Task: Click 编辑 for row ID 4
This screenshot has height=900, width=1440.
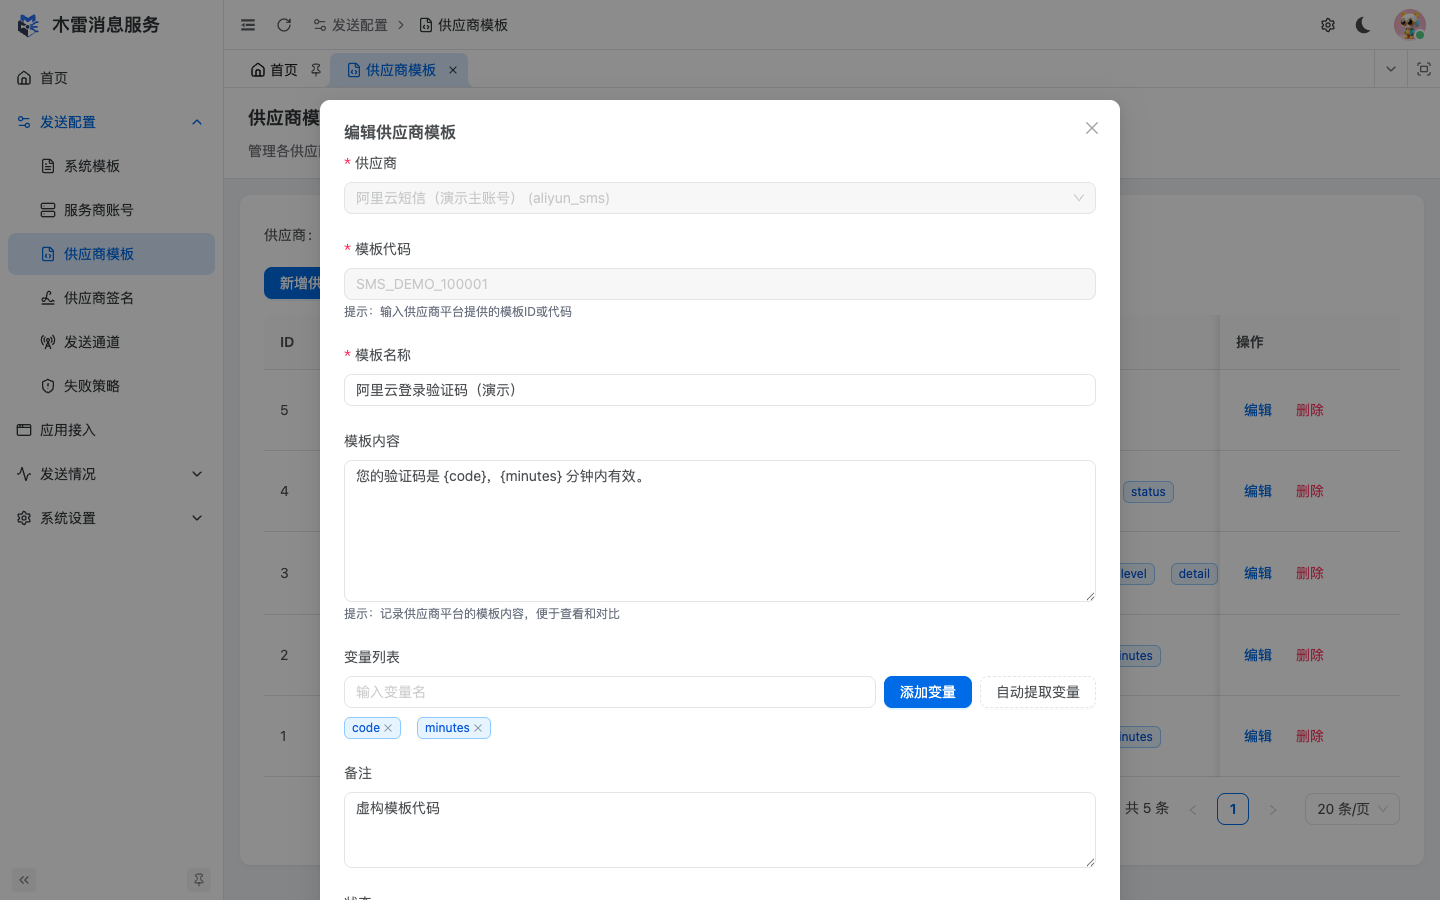Action: 1258,491
